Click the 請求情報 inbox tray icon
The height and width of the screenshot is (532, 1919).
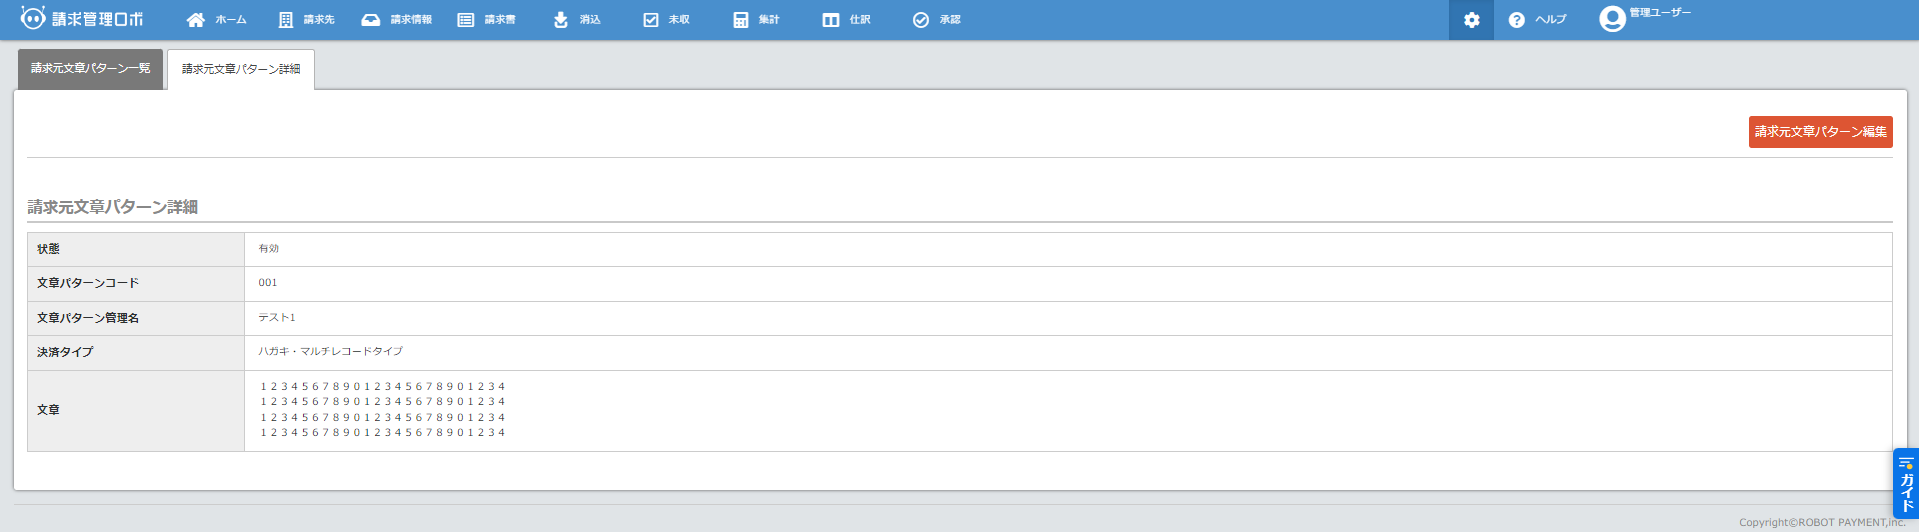[371, 20]
